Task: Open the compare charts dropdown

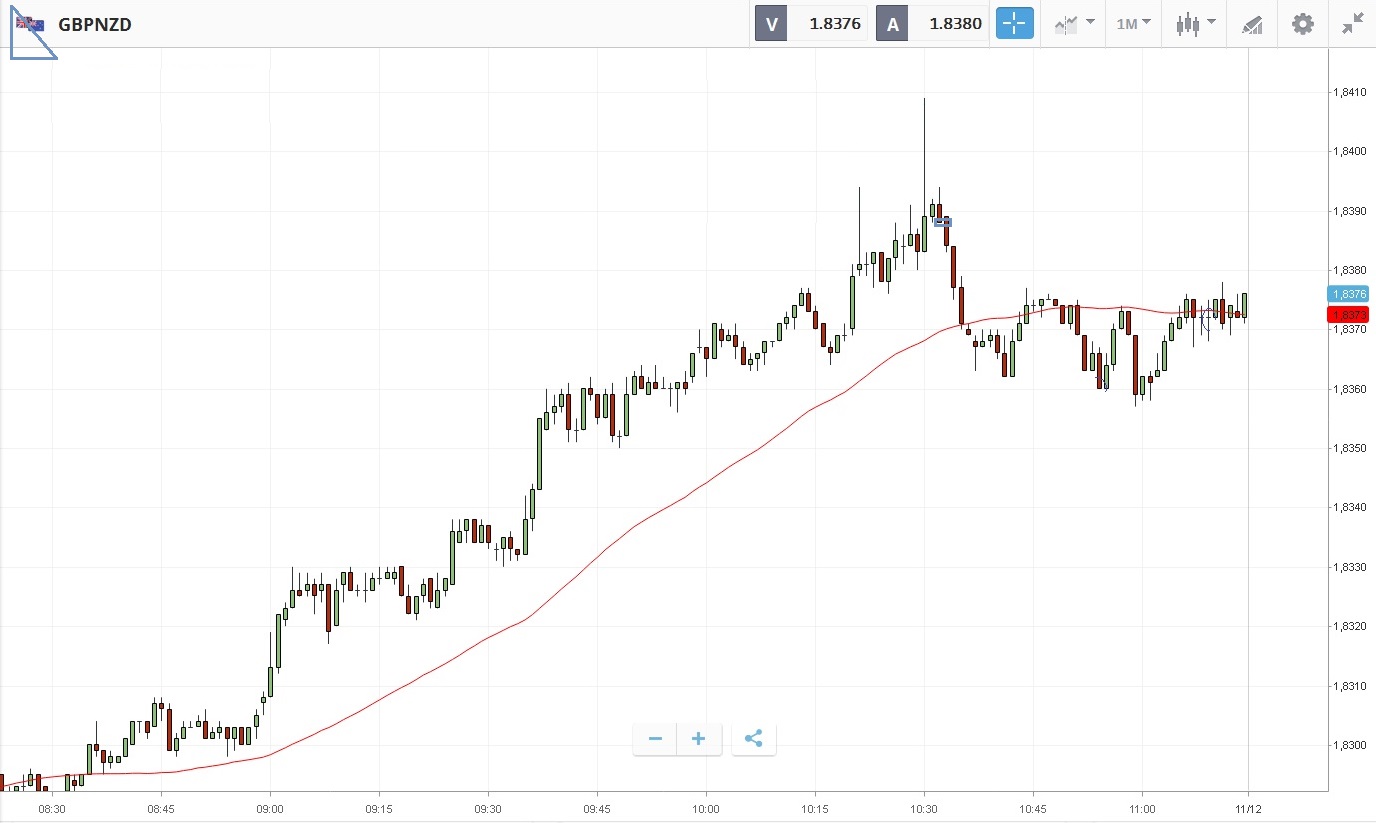Action: point(1074,24)
